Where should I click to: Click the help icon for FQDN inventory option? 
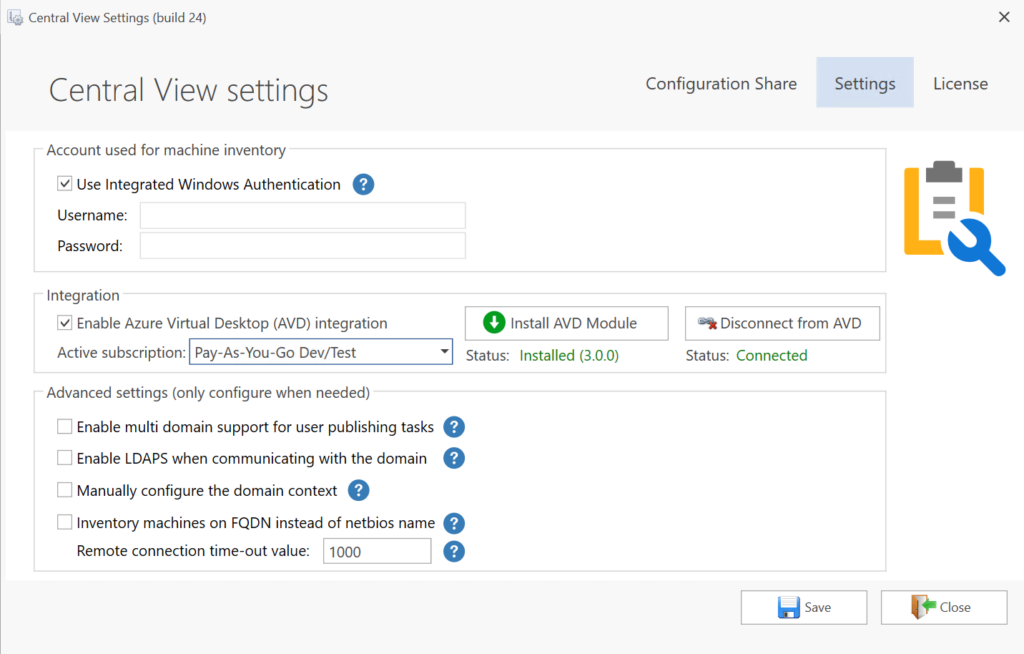[453, 523]
